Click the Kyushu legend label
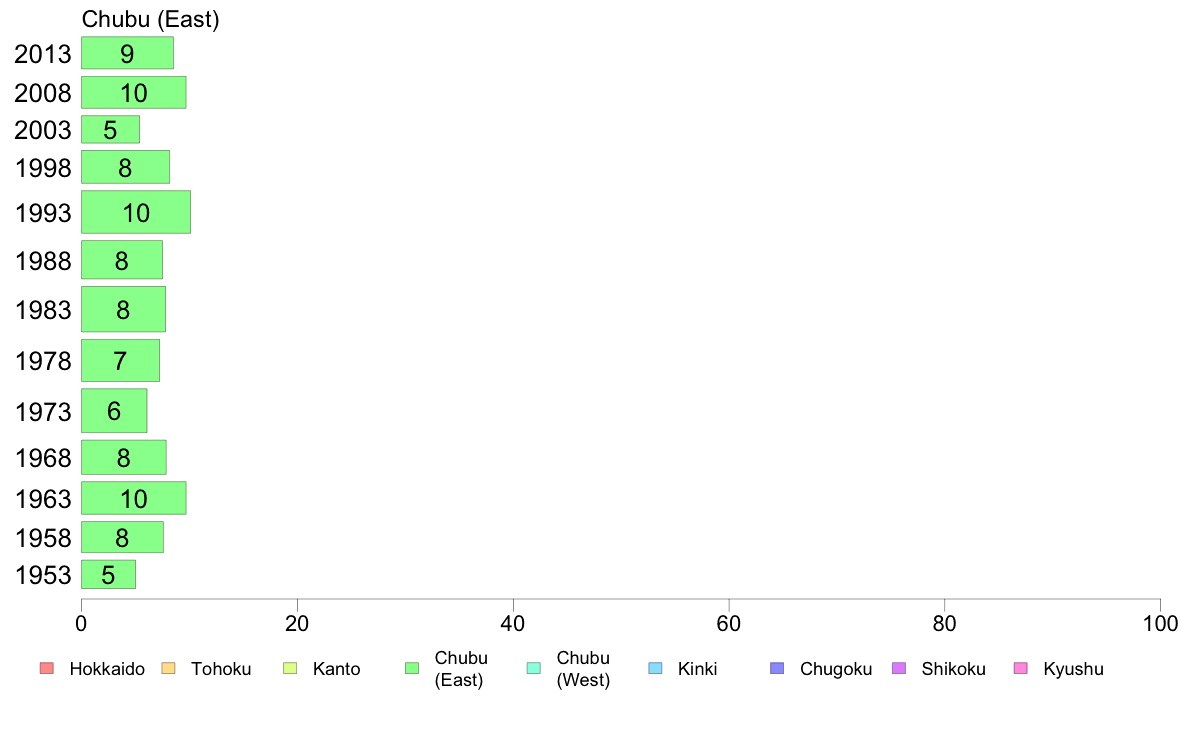1188x736 pixels. click(1073, 669)
